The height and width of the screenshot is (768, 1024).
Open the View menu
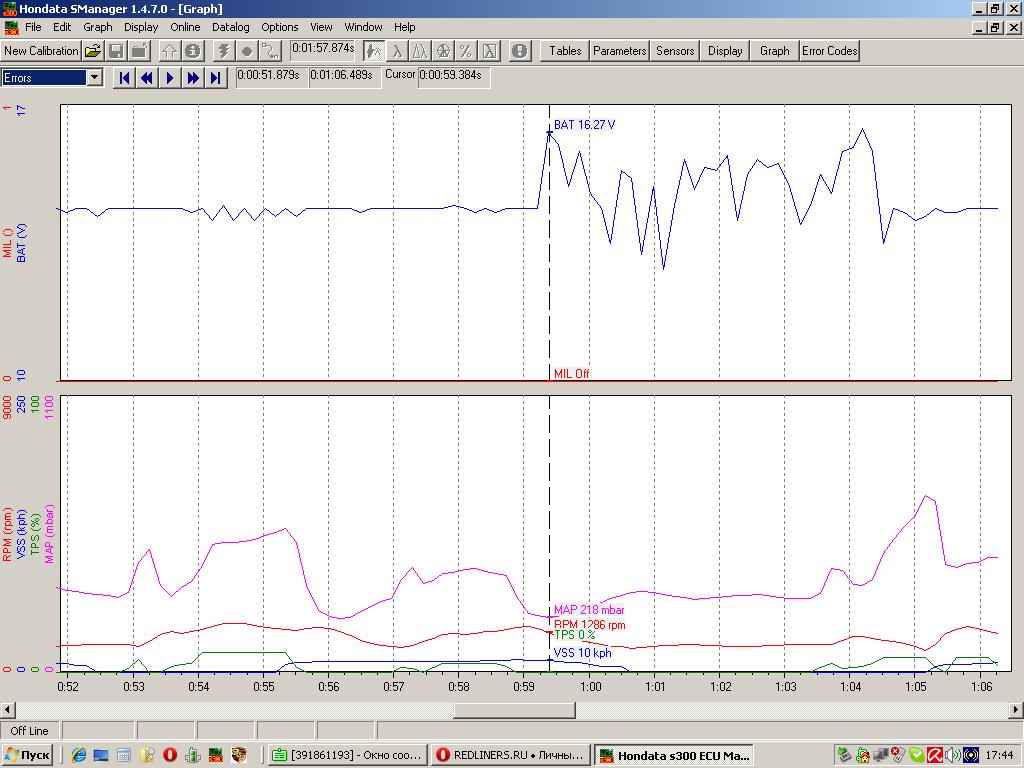pyautogui.click(x=321, y=27)
